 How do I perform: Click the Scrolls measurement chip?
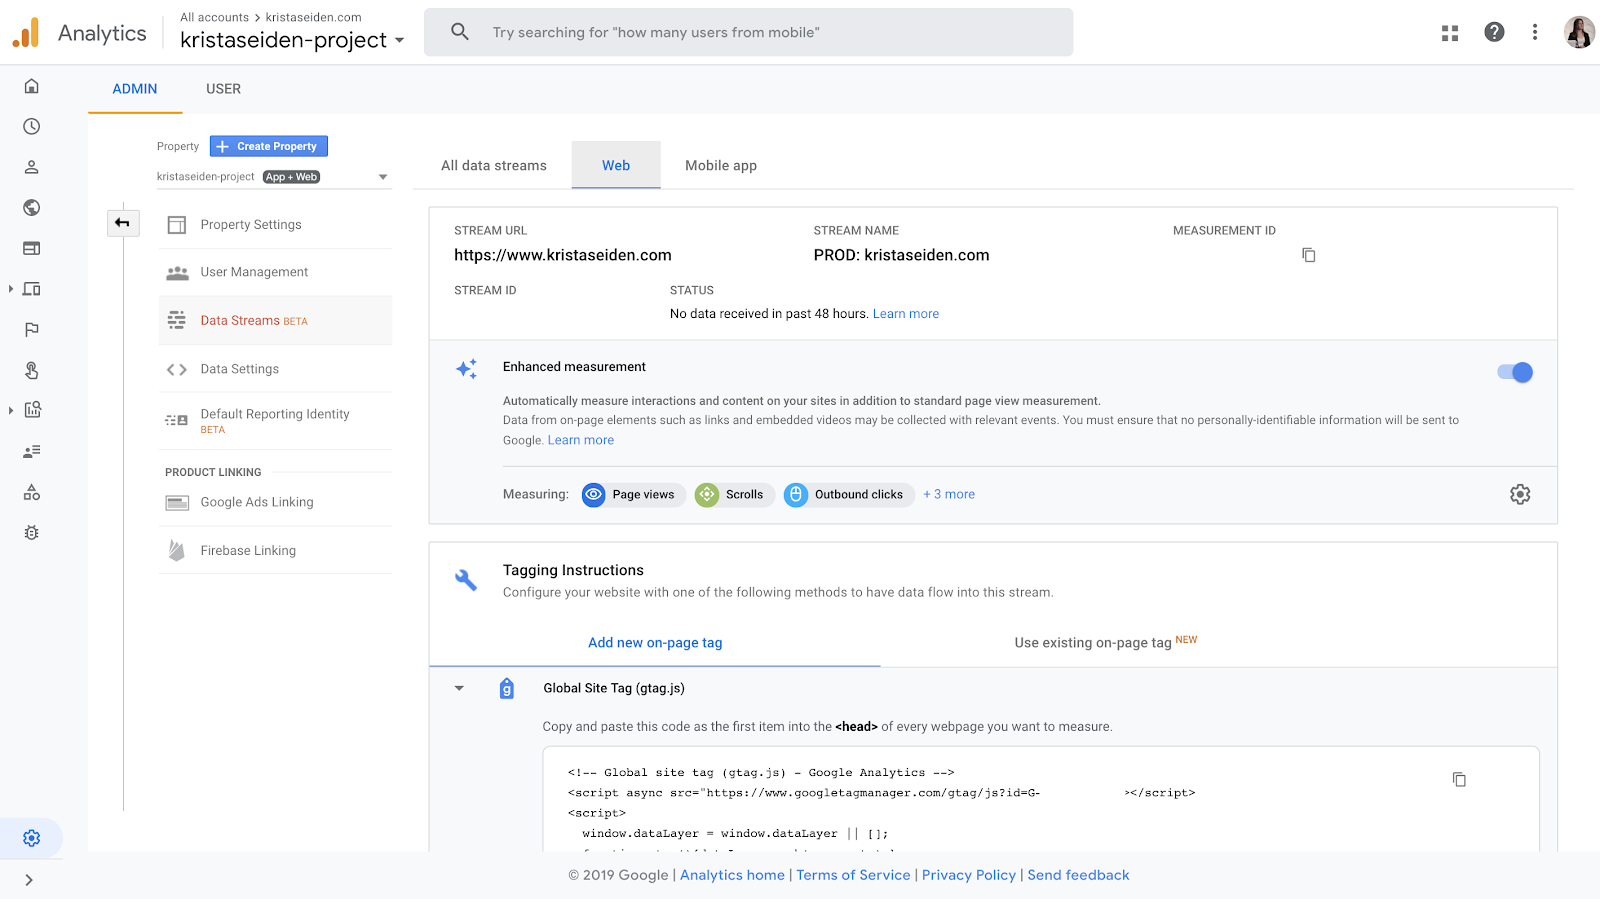pos(734,494)
